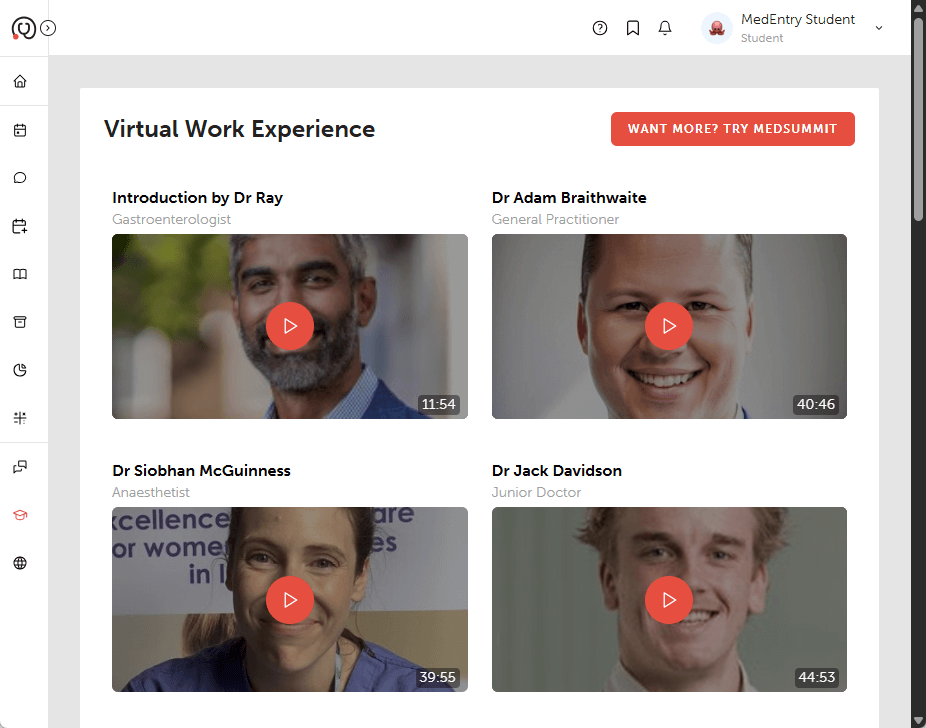Click the Dr Jack Davidson title
Screen dimensions: 926x728
[556, 471]
